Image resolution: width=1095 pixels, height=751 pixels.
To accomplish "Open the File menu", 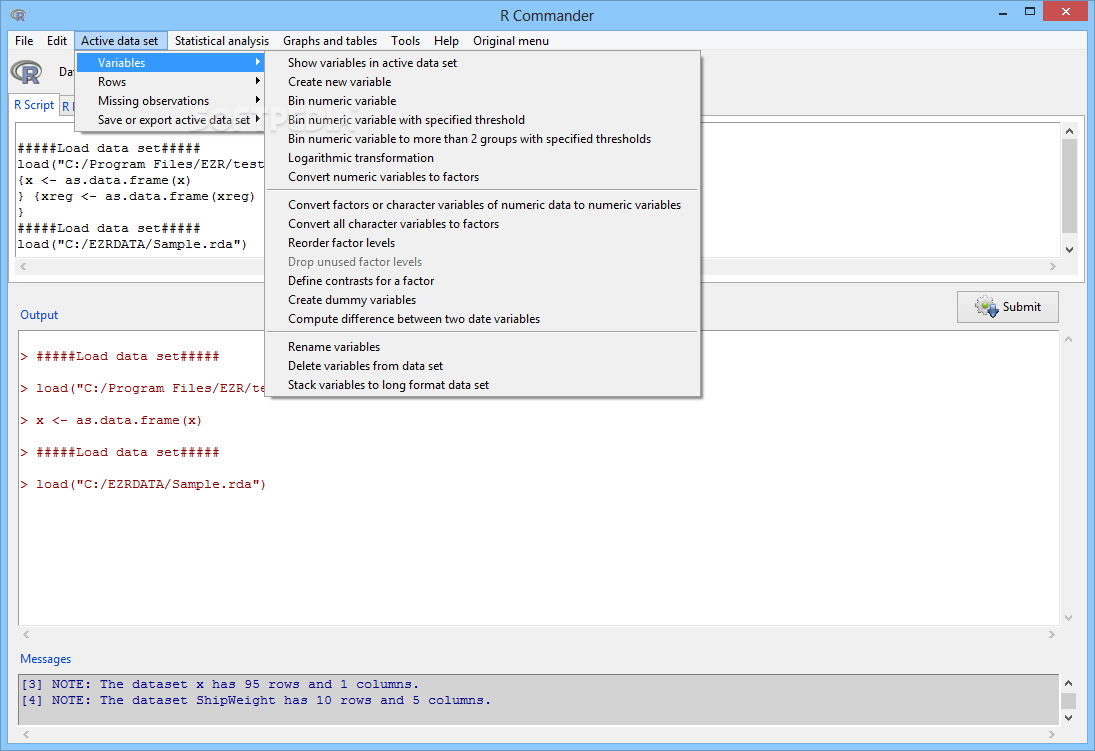I will coord(24,41).
